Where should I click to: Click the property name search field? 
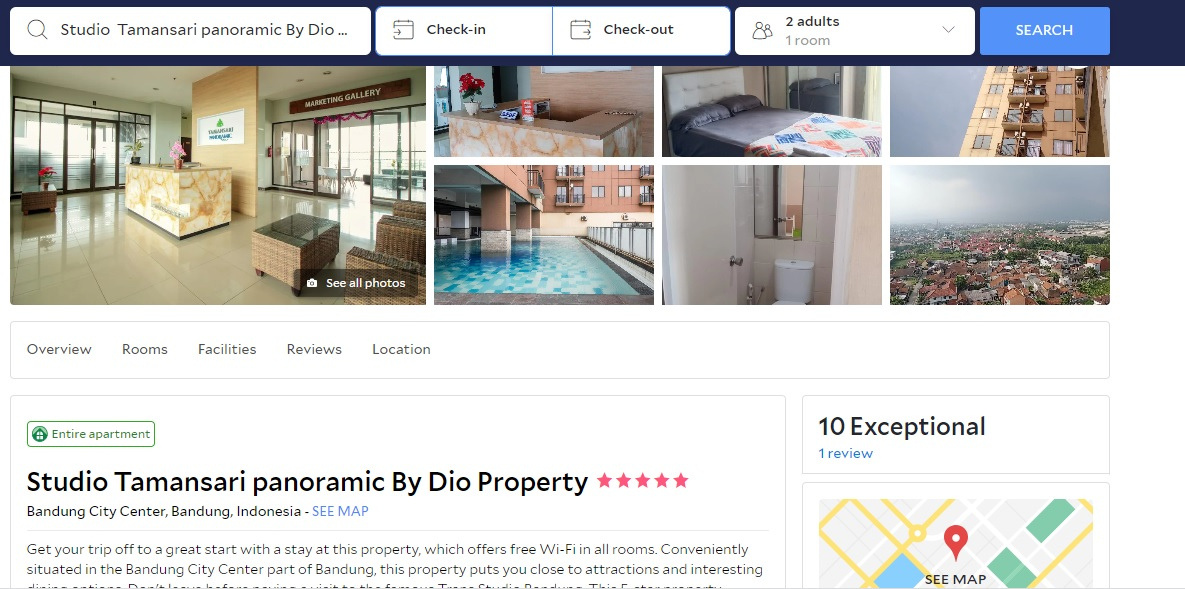190,31
